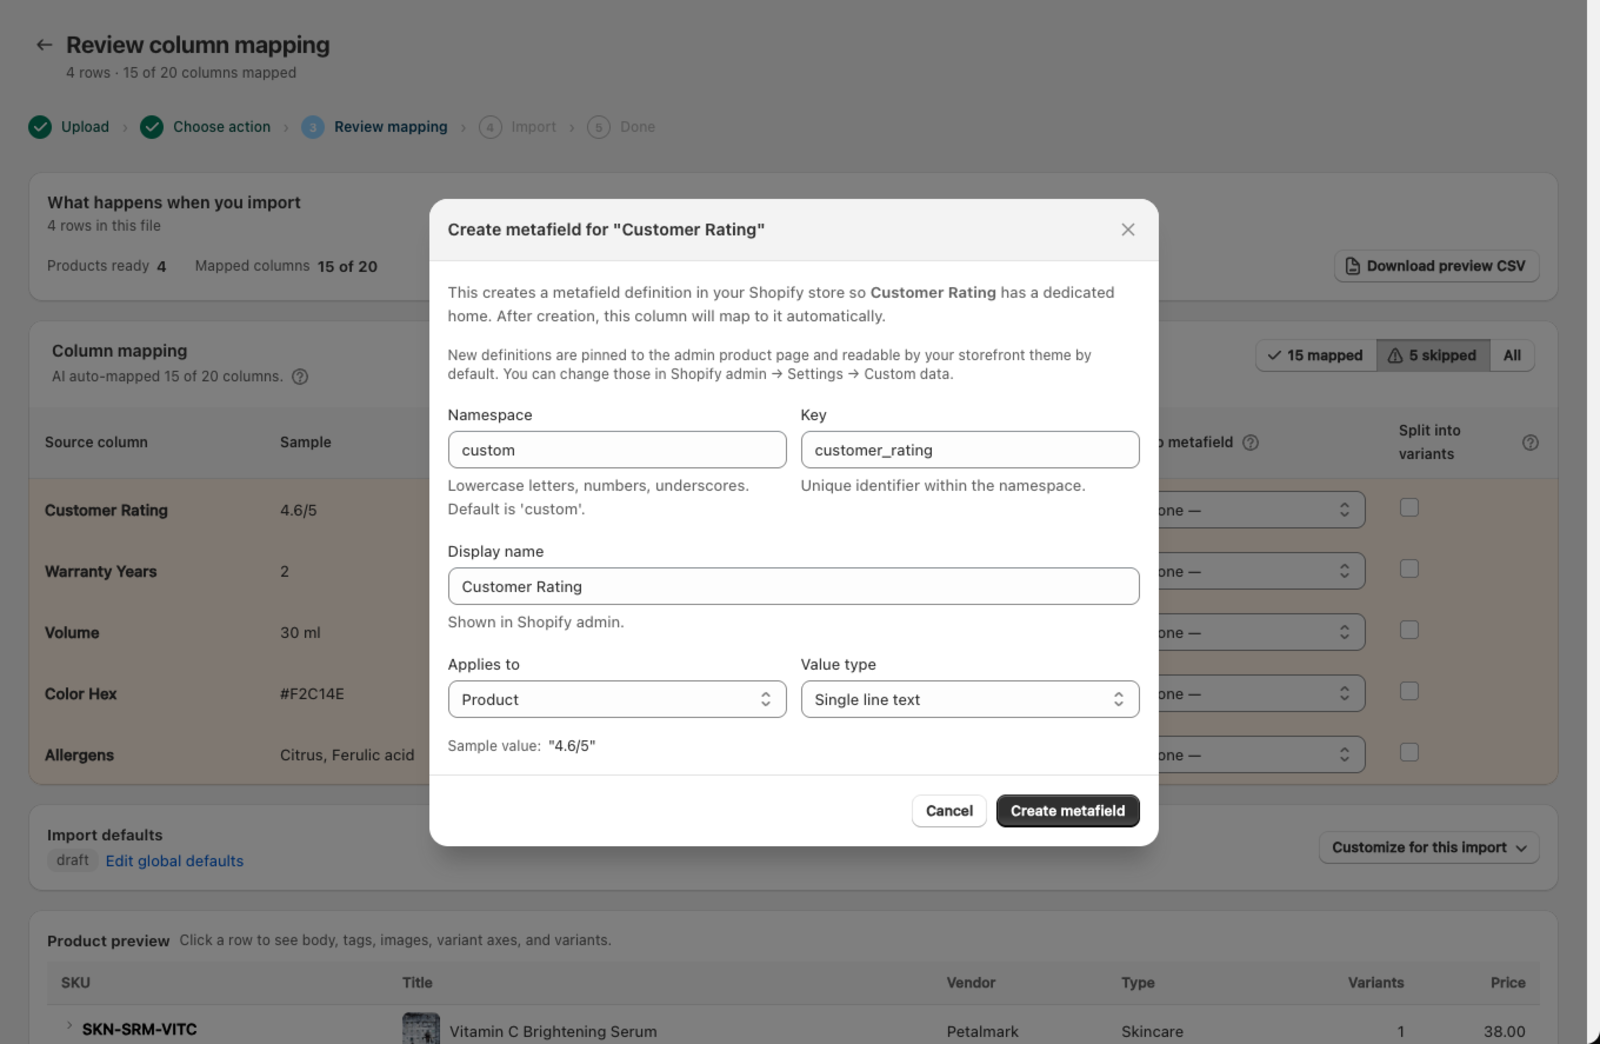Close the Create metafield dialog with X

click(x=1128, y=230)
